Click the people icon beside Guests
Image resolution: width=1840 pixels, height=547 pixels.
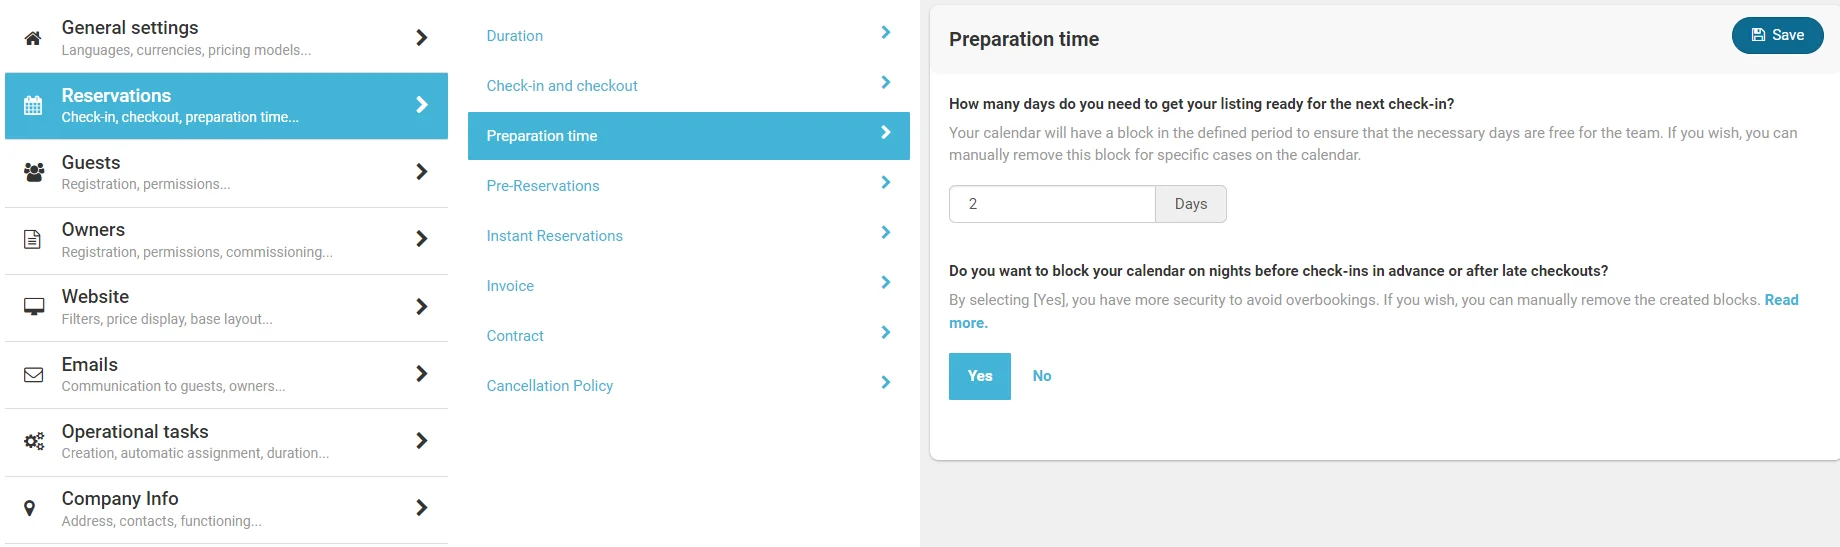point(33,172)
